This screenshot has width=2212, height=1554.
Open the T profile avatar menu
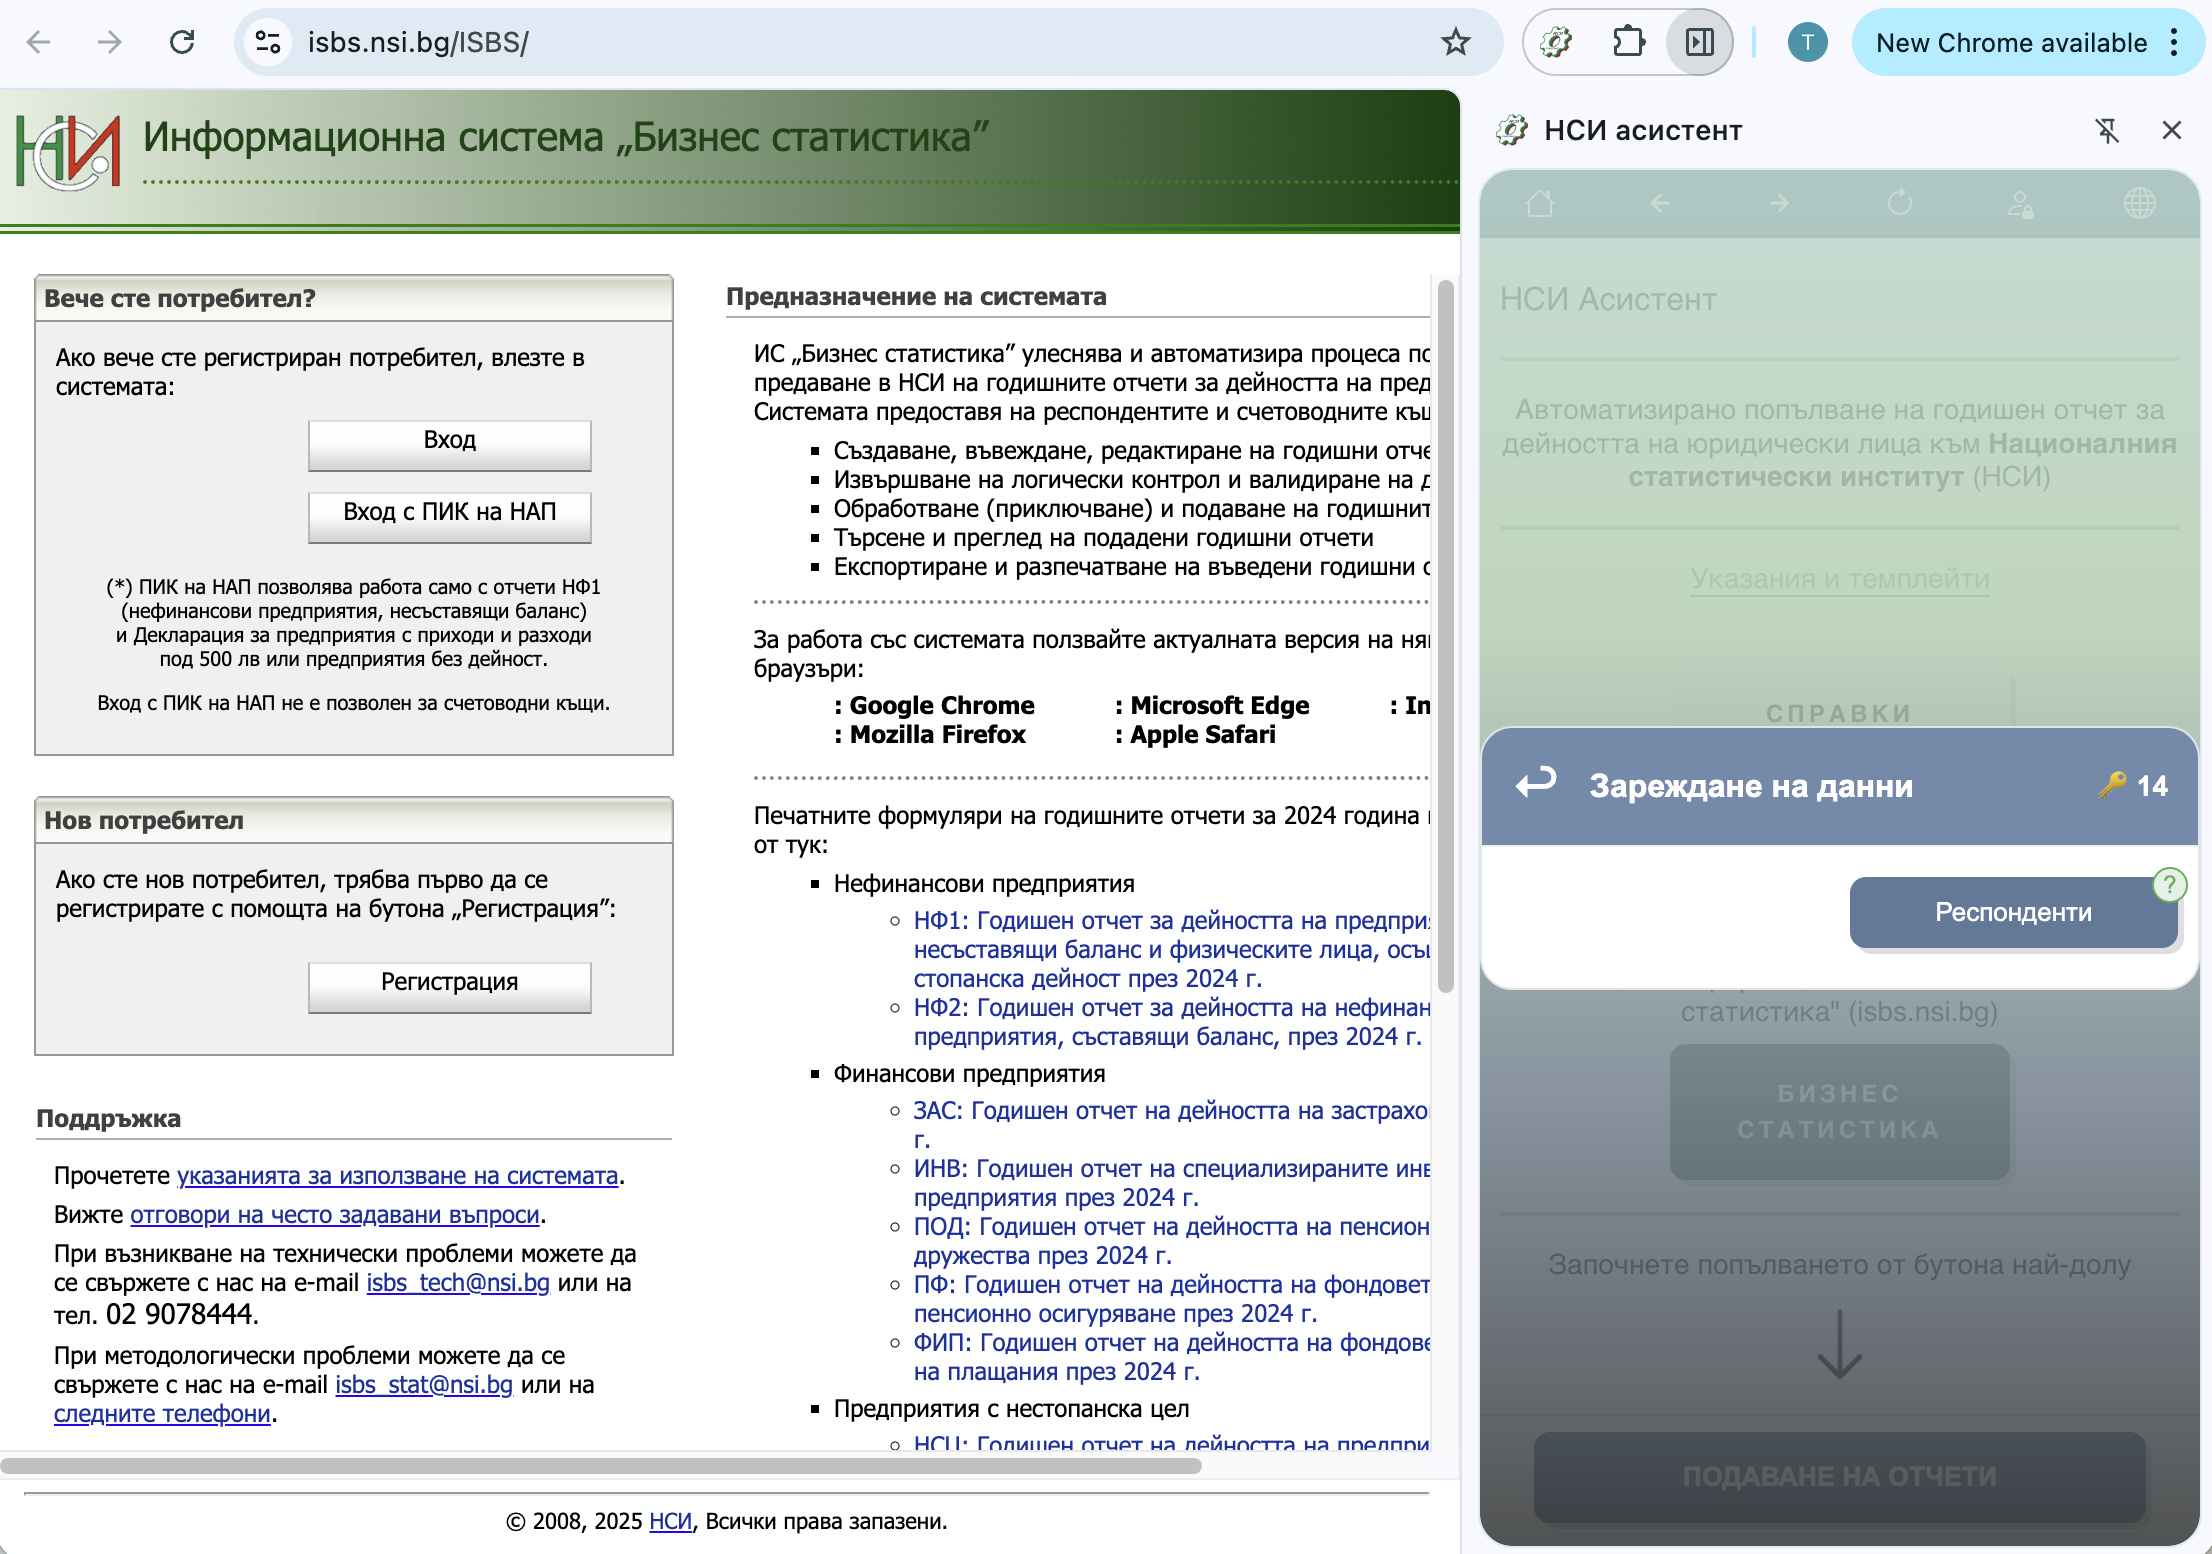[x=1807, y=42]
